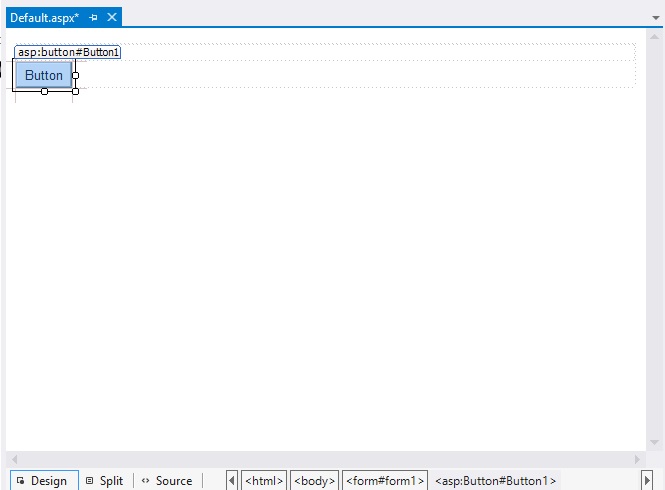
Task: Click the tag navigator right arrow
Action: 647,481
